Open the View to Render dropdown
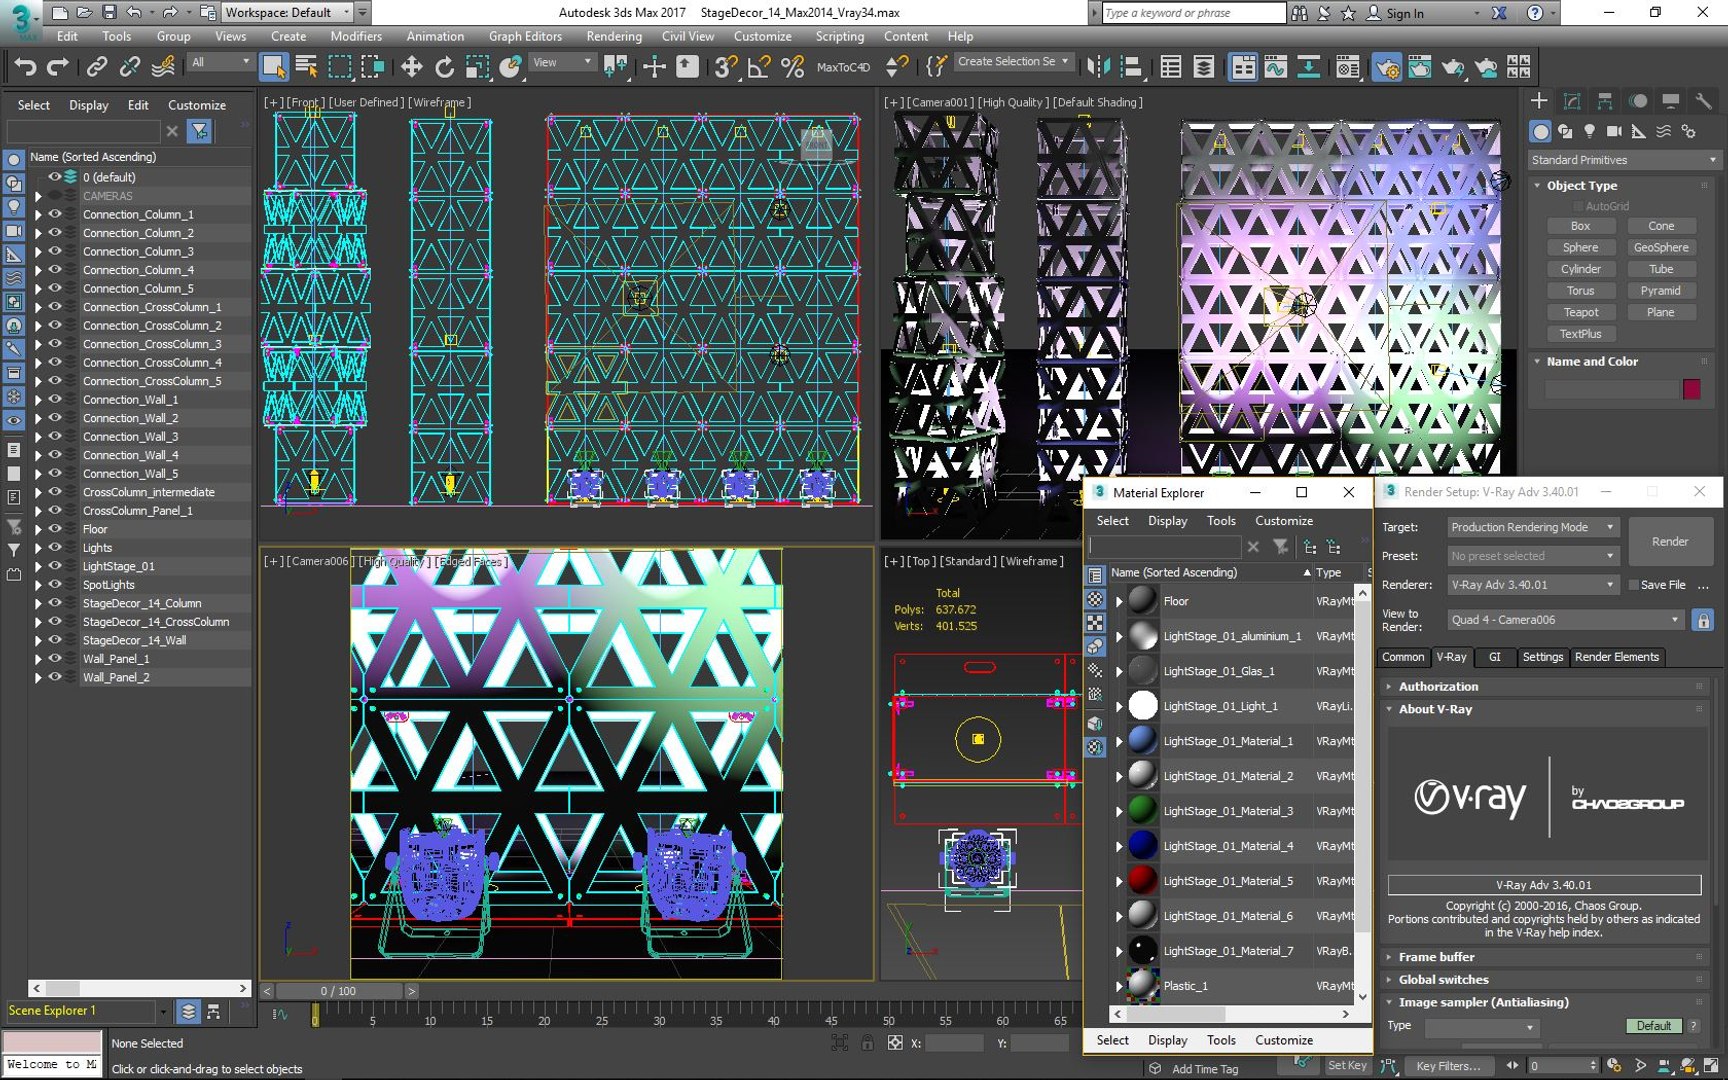 (1565, 620)
